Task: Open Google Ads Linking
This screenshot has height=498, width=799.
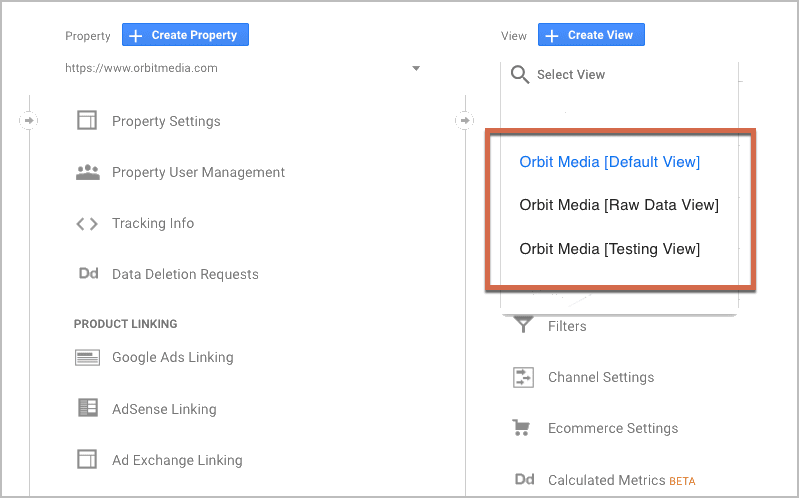Action: click(x=173, y=357)
